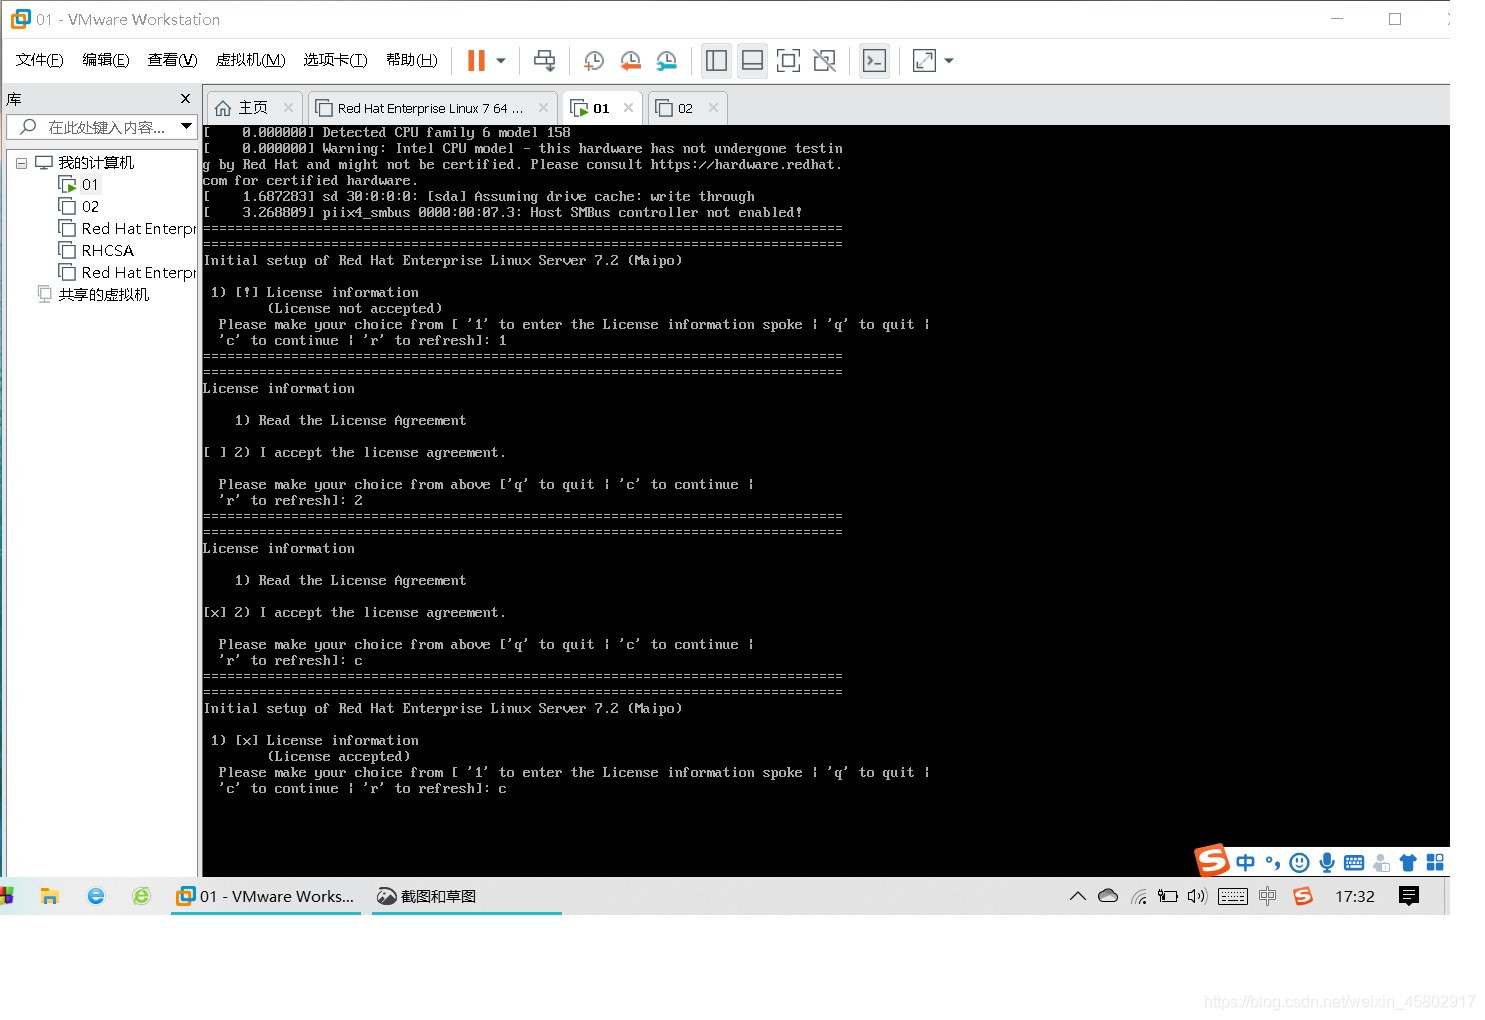Launch Internet Explorer from the taskbar

pyautogui.click(x=96, y=896)
